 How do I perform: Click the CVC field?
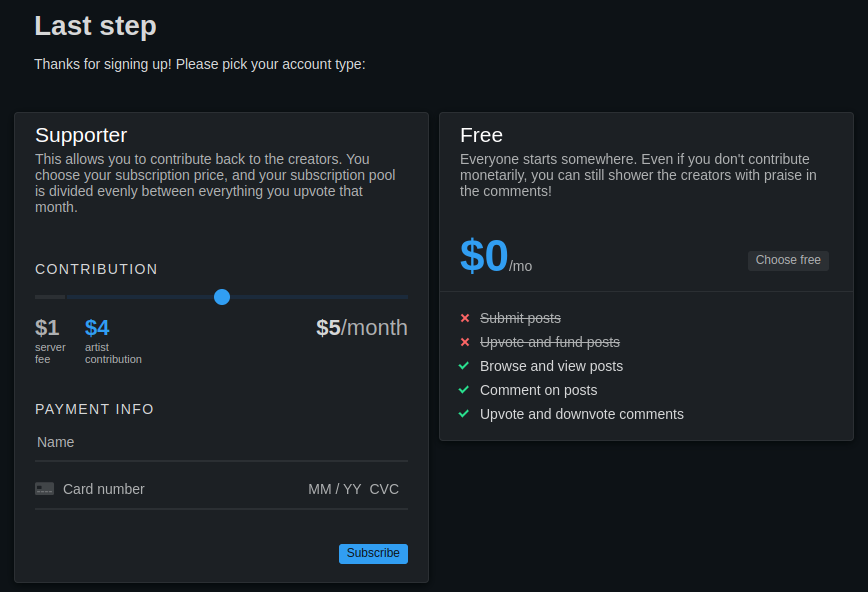[x=384, y=489]
